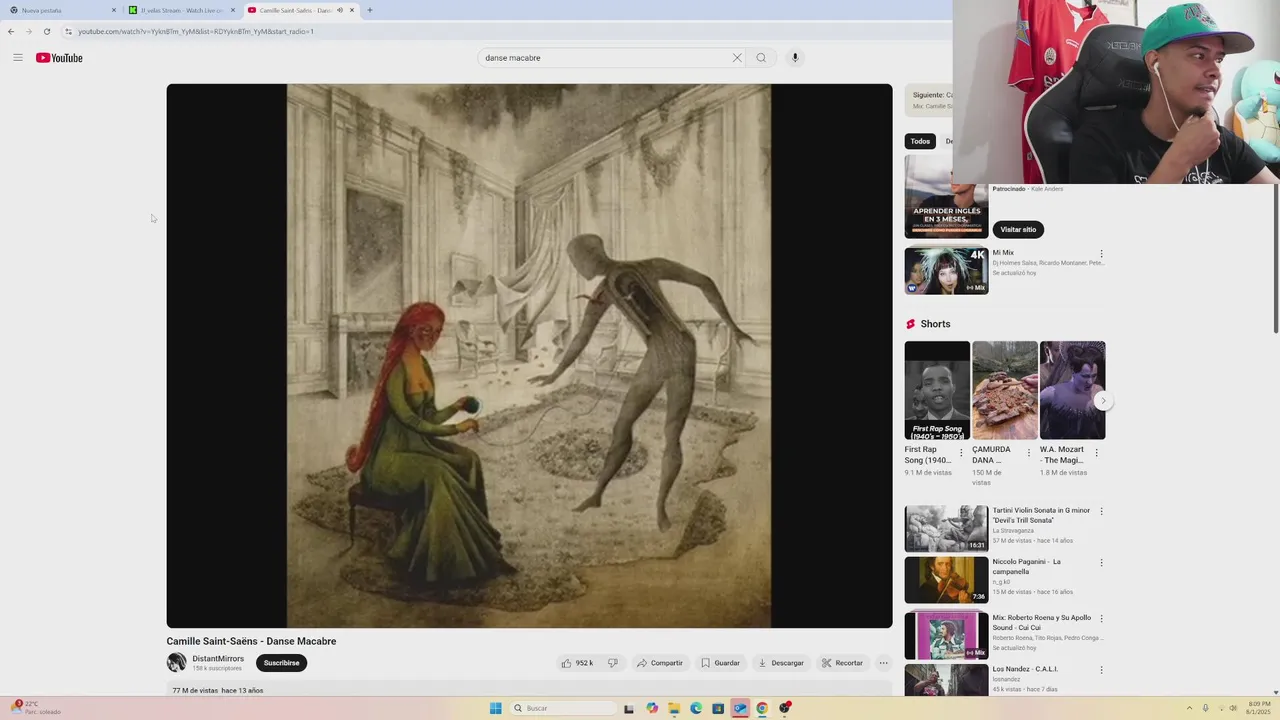The image size is (1280, 720).
Task: Open the W.A. Mozart Magic short
Action: coord(1072,390)
